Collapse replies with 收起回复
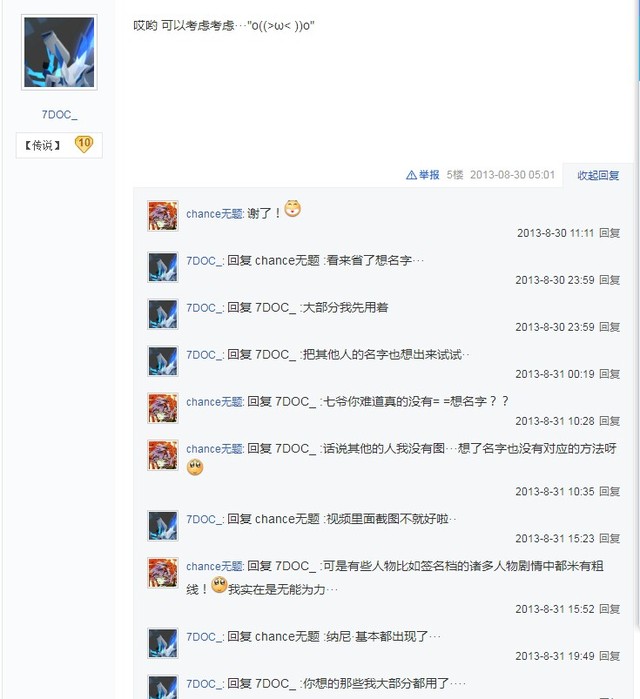Image resolution: width=640 pixels, height=699 pixels. click(598, 175)
